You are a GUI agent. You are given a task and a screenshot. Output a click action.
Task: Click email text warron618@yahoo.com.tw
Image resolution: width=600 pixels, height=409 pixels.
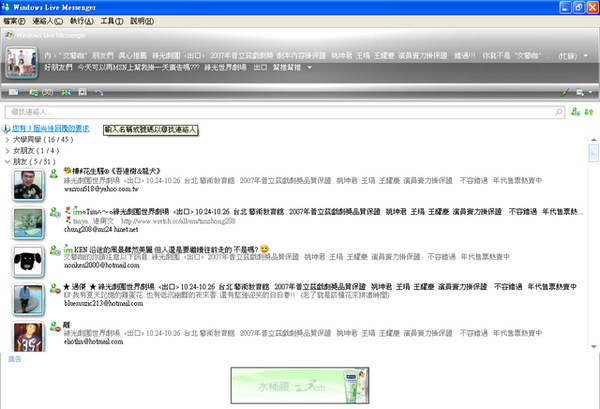point(101,189)
